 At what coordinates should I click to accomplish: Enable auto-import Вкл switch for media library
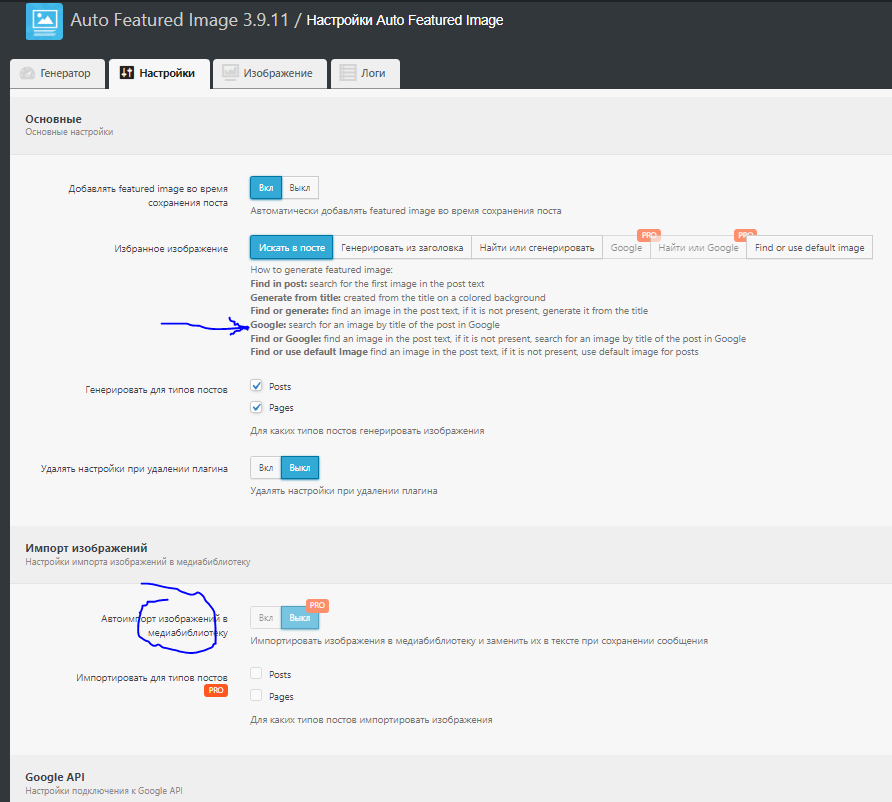click(266, 619)
